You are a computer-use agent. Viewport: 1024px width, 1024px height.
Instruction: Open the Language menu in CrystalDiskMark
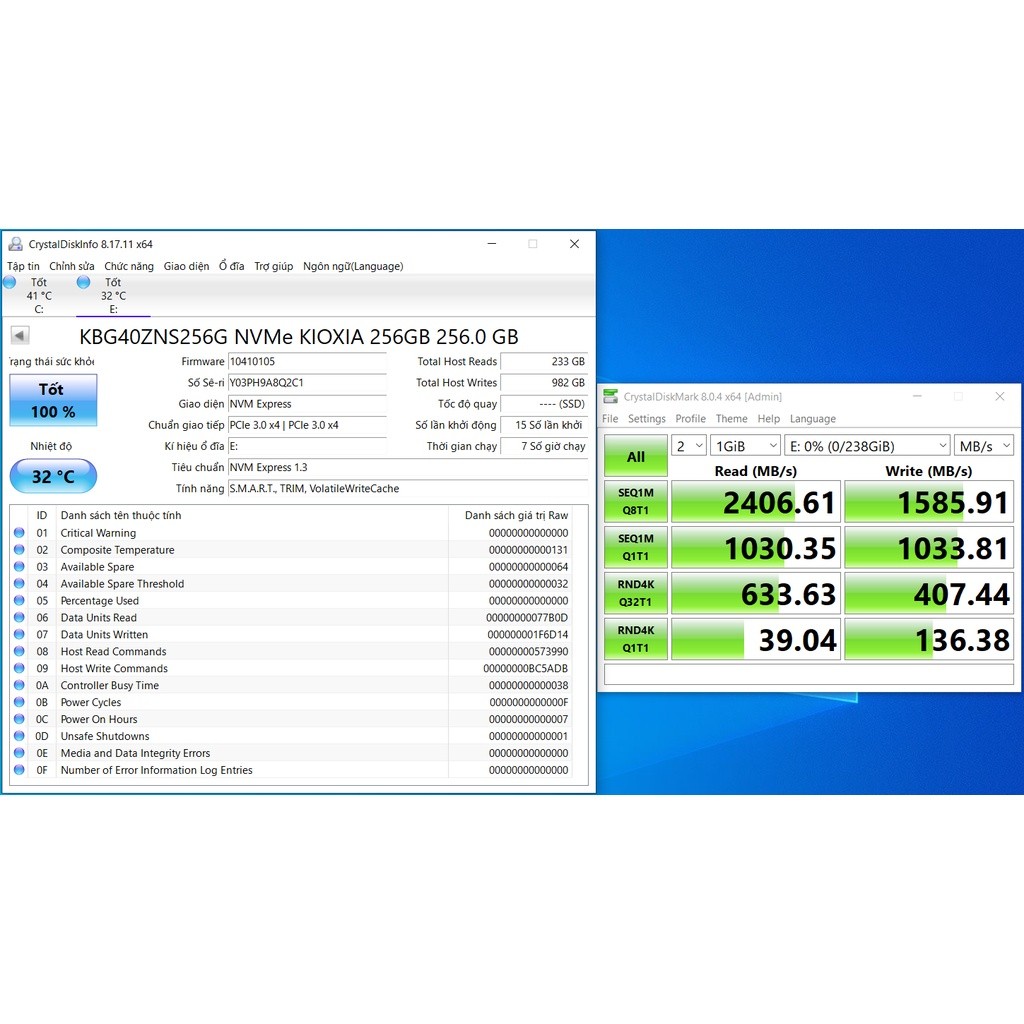[812, 419]
